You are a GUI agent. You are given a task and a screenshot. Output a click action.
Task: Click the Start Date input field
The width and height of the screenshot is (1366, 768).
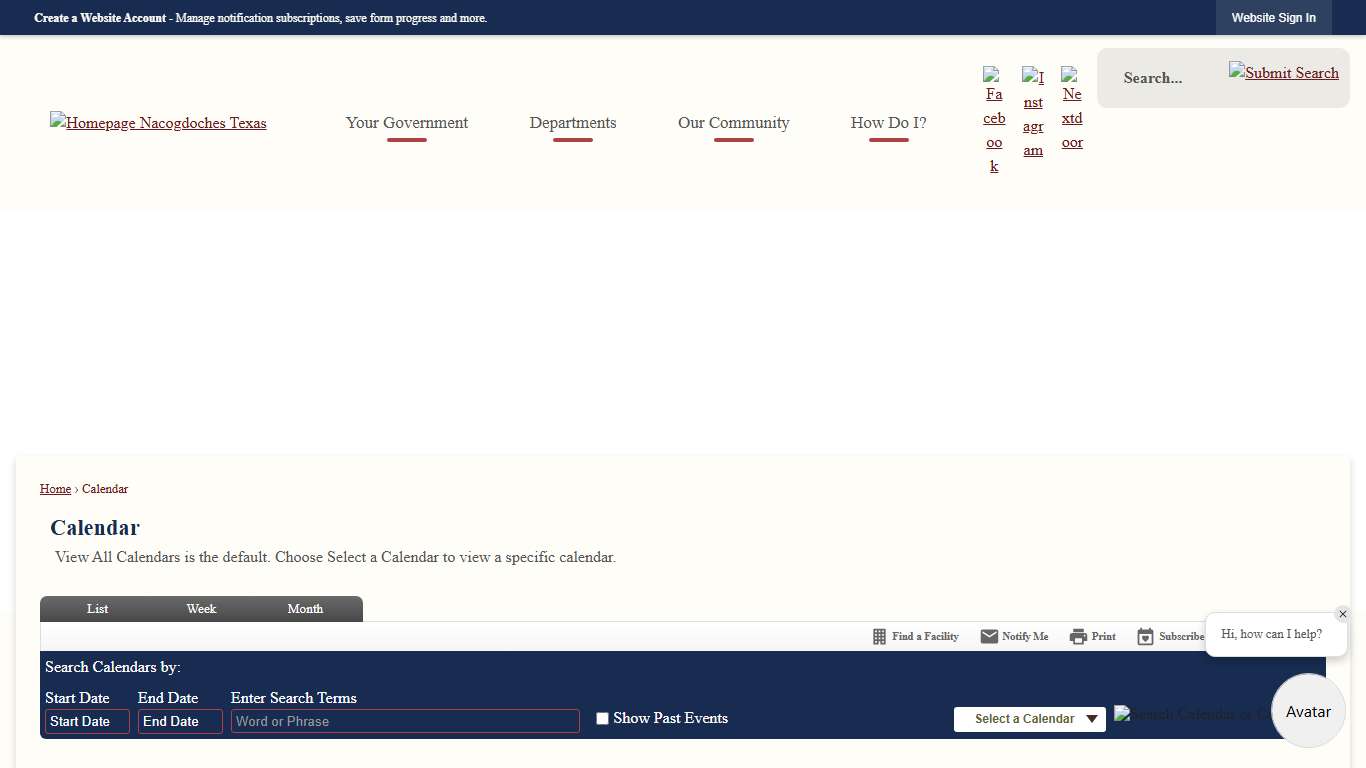pos(87,722)
